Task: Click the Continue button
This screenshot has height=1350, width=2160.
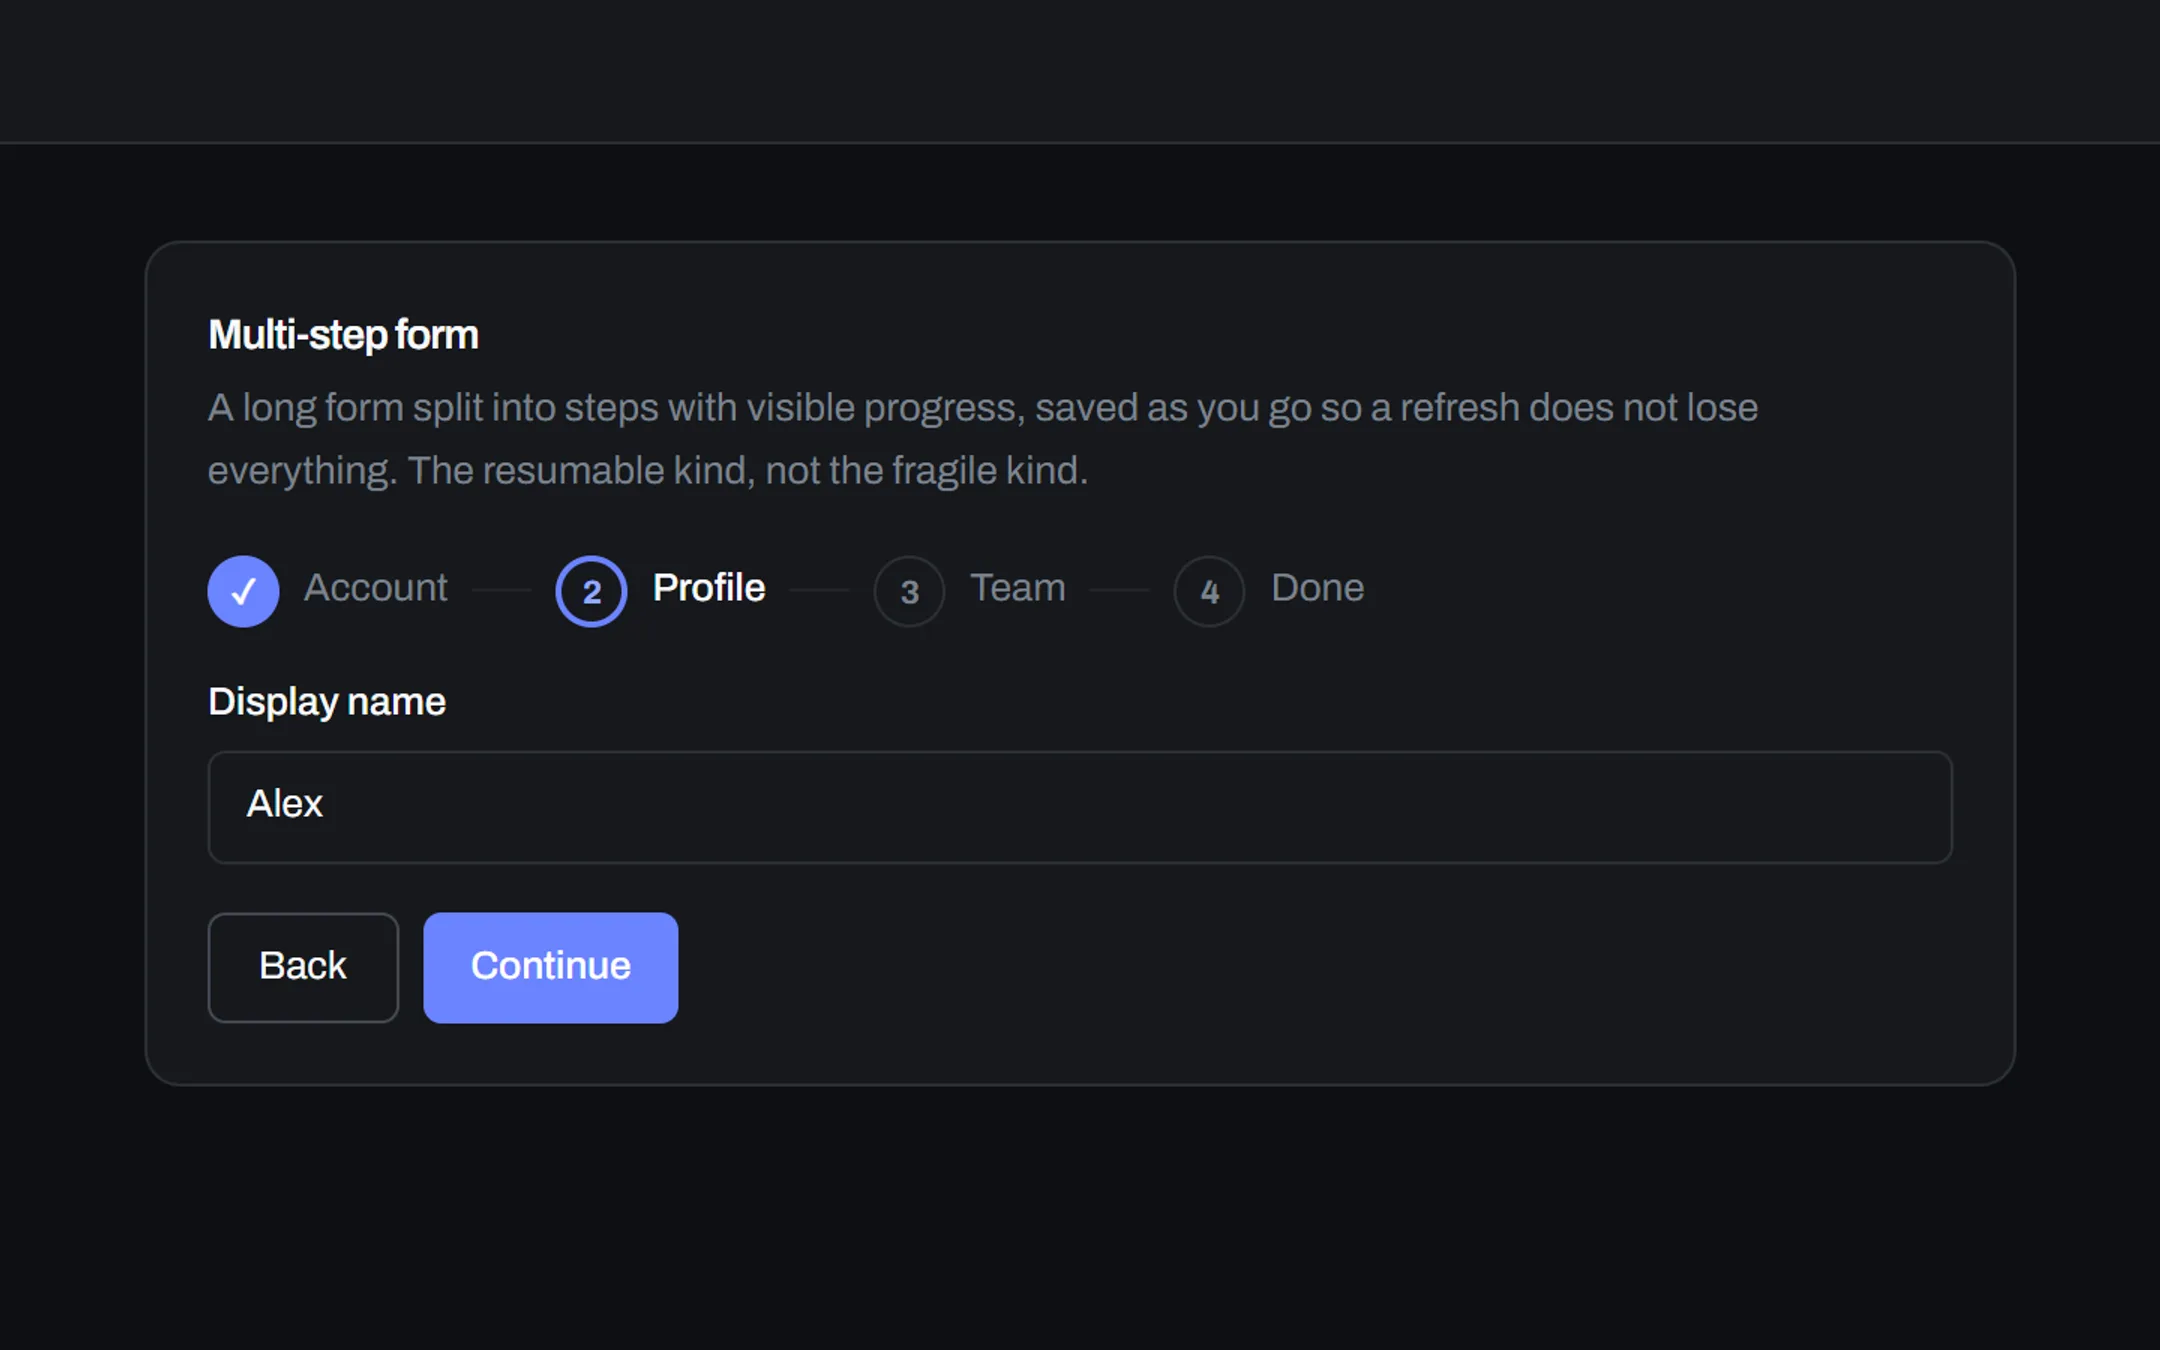Action: 551,967
